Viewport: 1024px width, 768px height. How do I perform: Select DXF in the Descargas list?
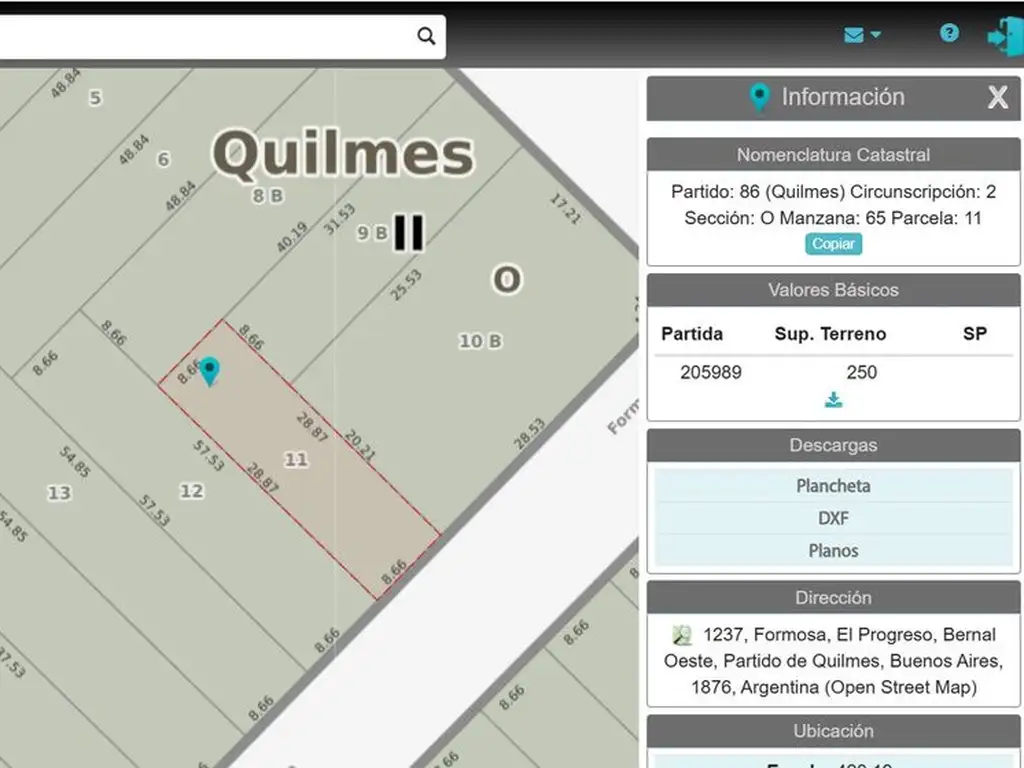(x=833, y=518)
